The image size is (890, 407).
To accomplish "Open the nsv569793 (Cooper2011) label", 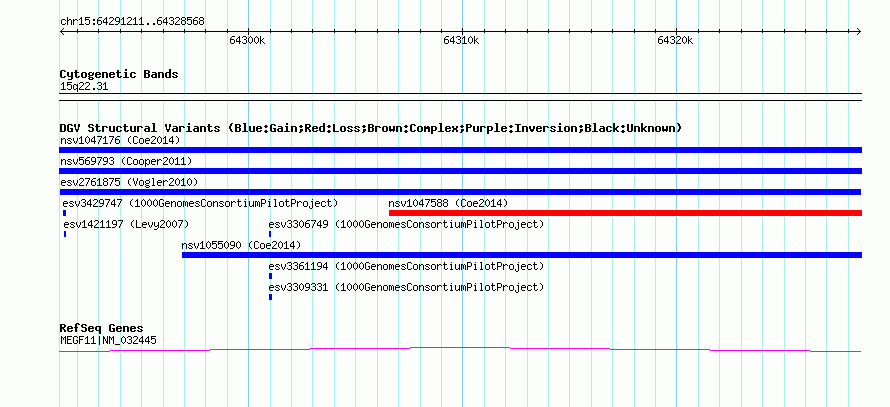I will 126,161.
